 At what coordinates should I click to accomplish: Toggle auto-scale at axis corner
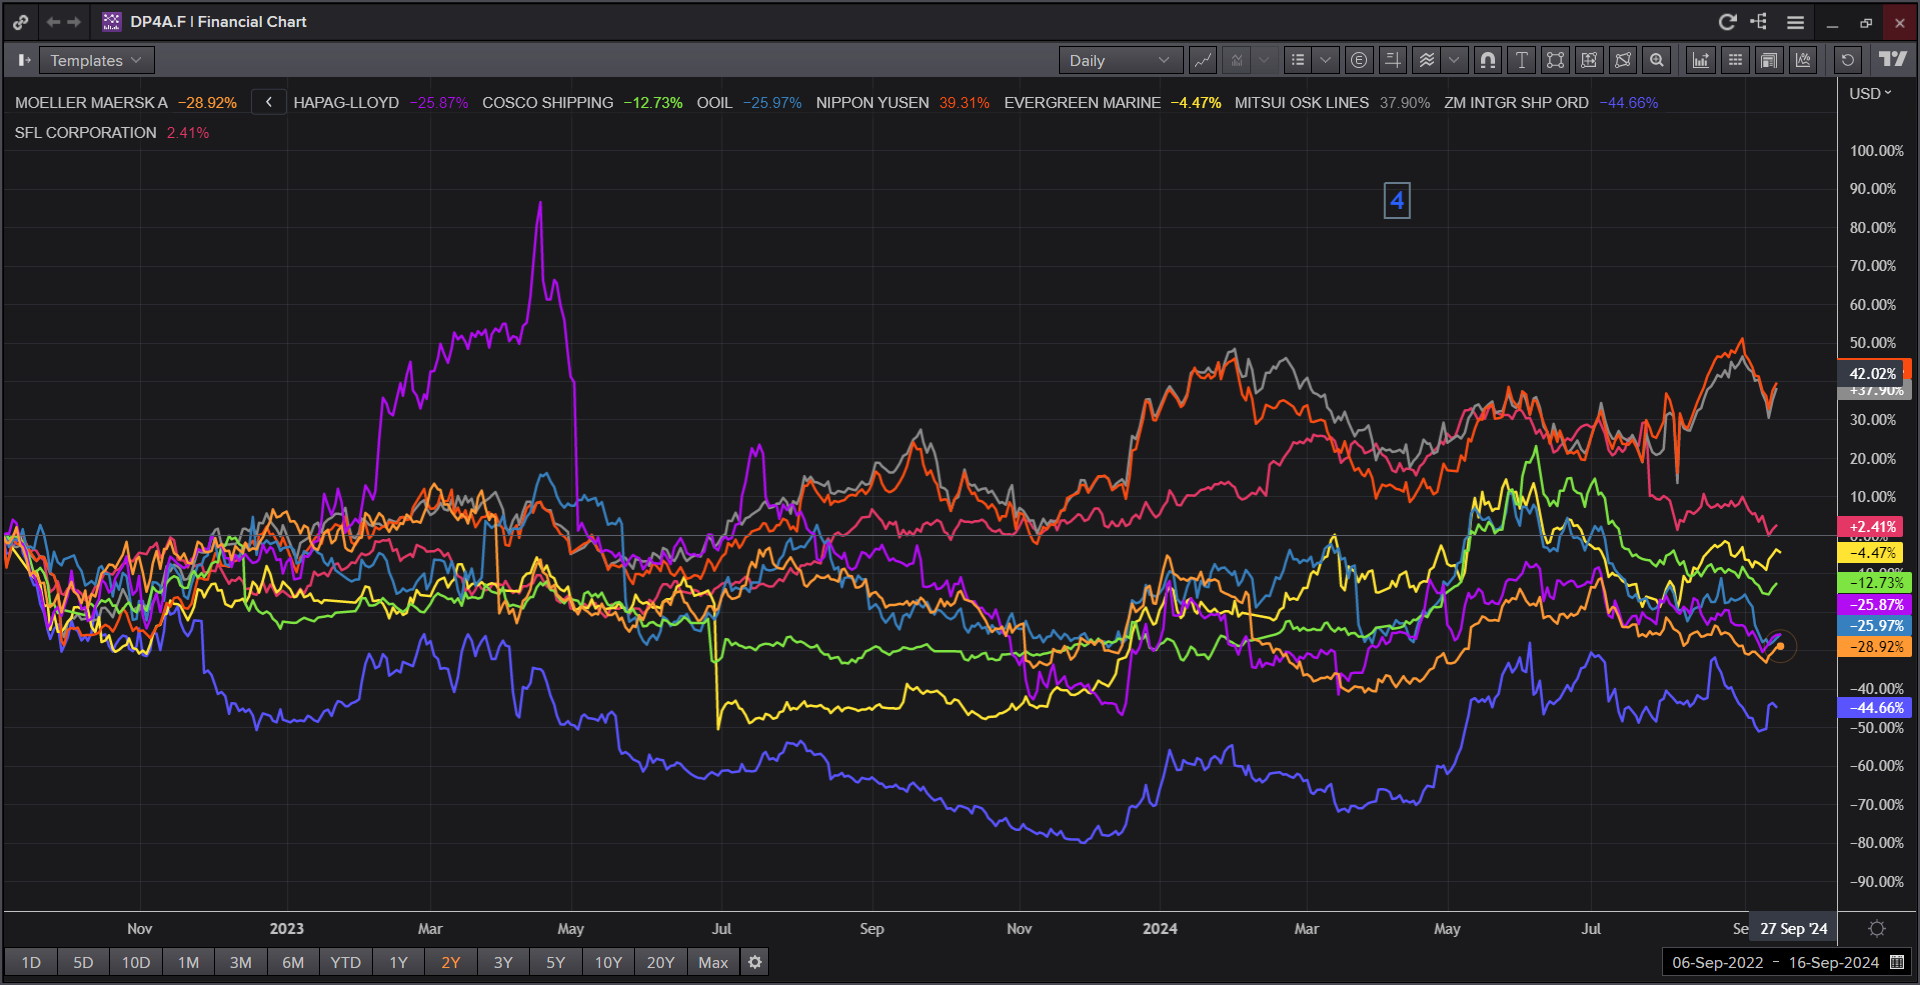pyautogui.click(x=1877, y=929)
